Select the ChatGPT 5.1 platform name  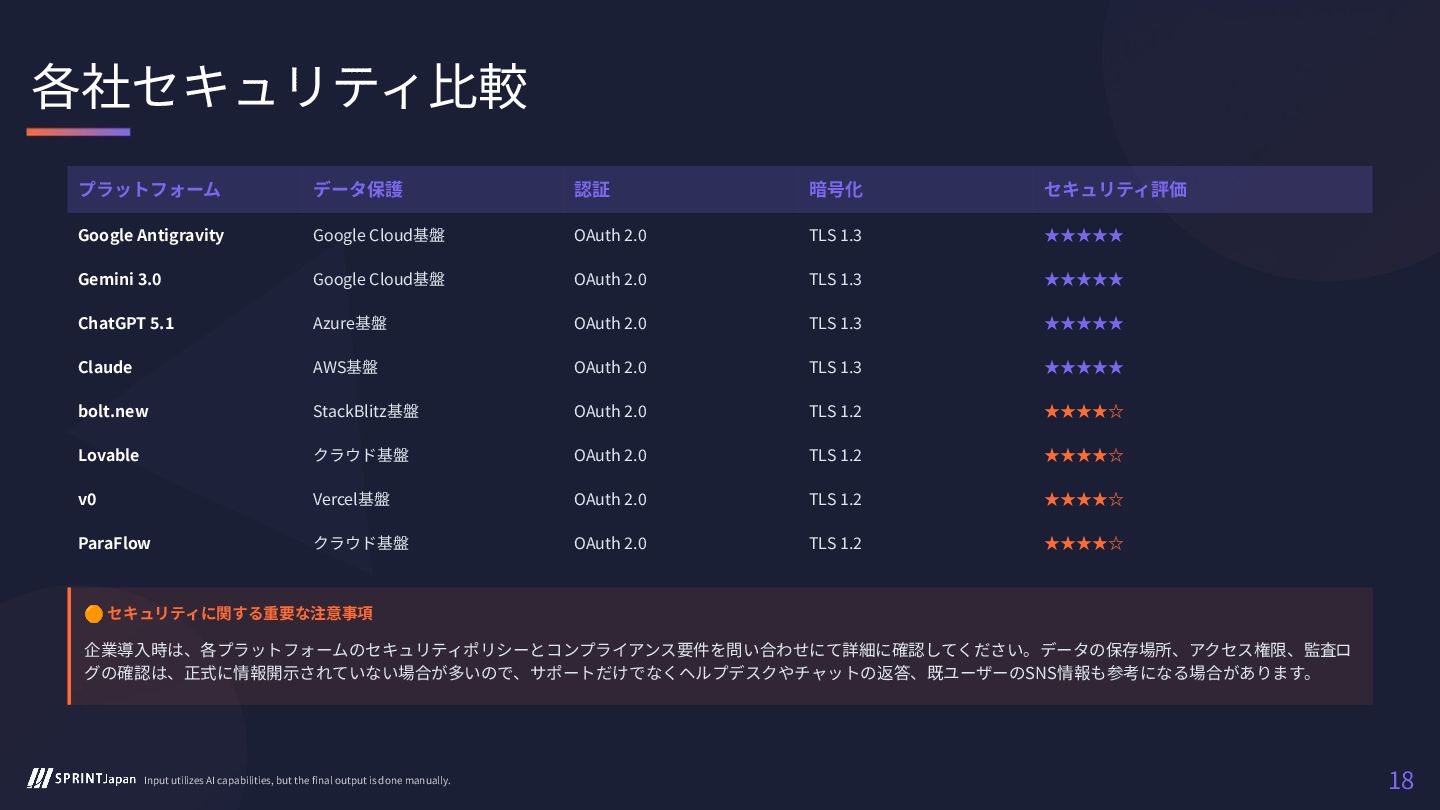coord(126,323)
